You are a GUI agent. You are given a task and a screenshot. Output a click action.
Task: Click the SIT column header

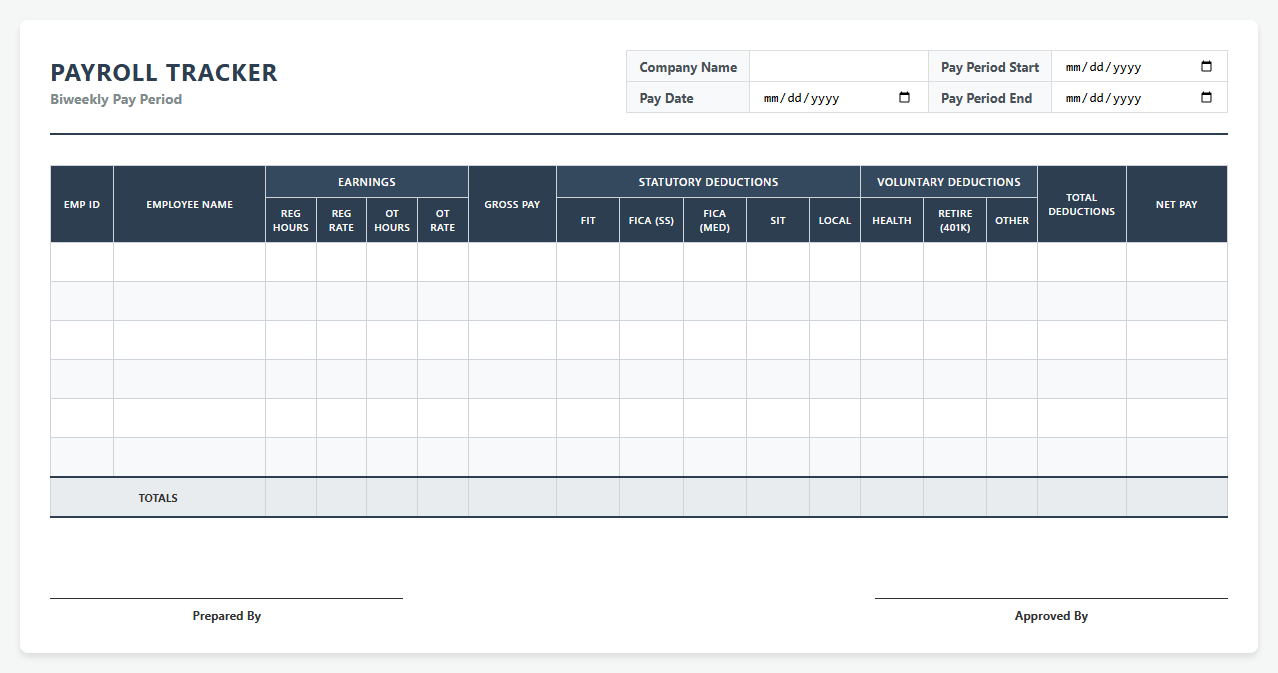(778, 220)
